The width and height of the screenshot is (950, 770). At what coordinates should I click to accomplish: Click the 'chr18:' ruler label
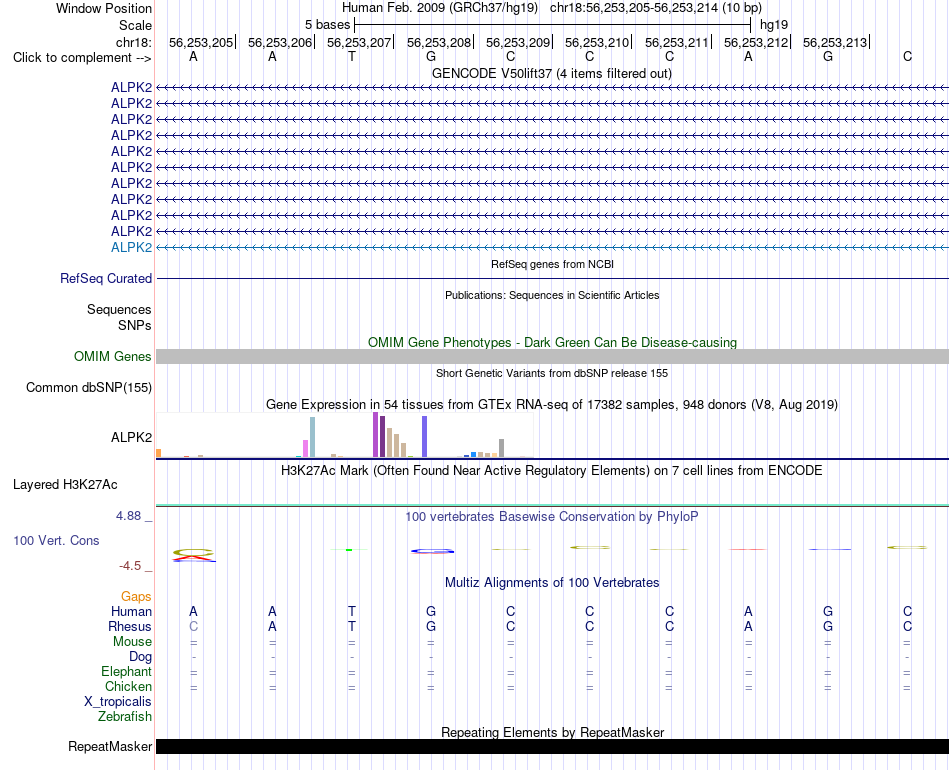click(x=133, y=42)
